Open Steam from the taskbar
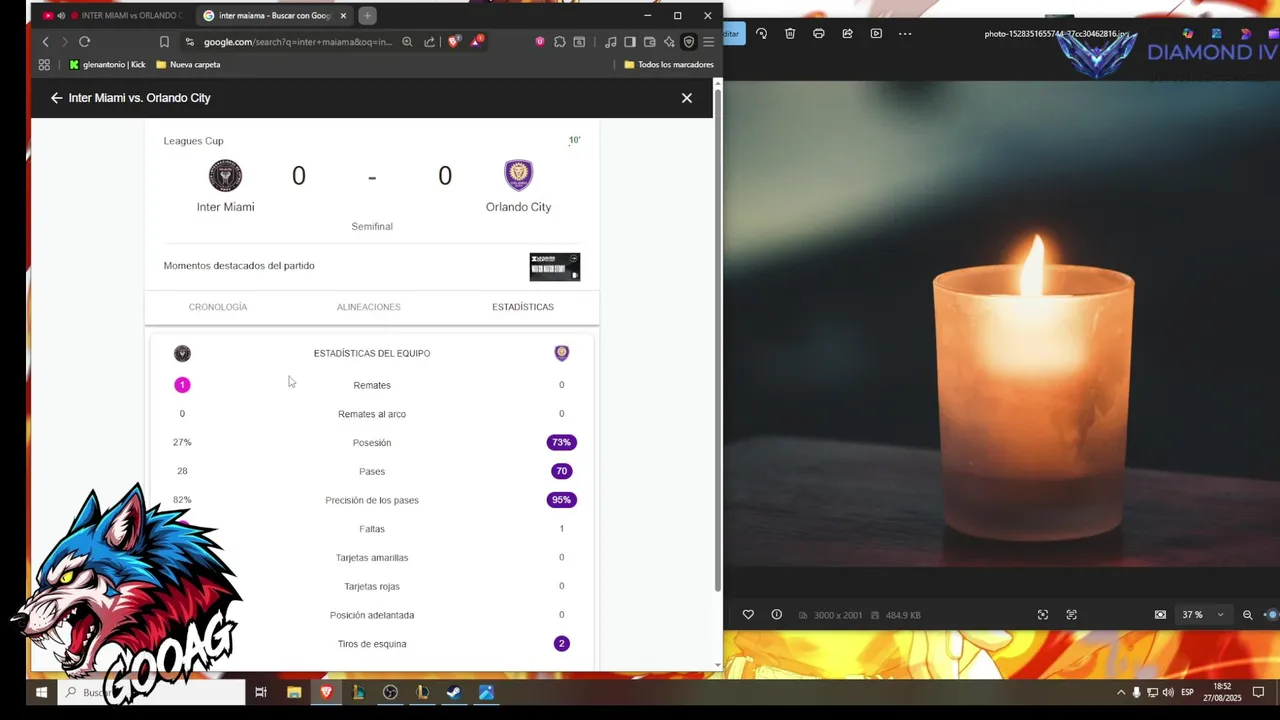Viewport: 1280px width, 720px height. tap(453, 692)
